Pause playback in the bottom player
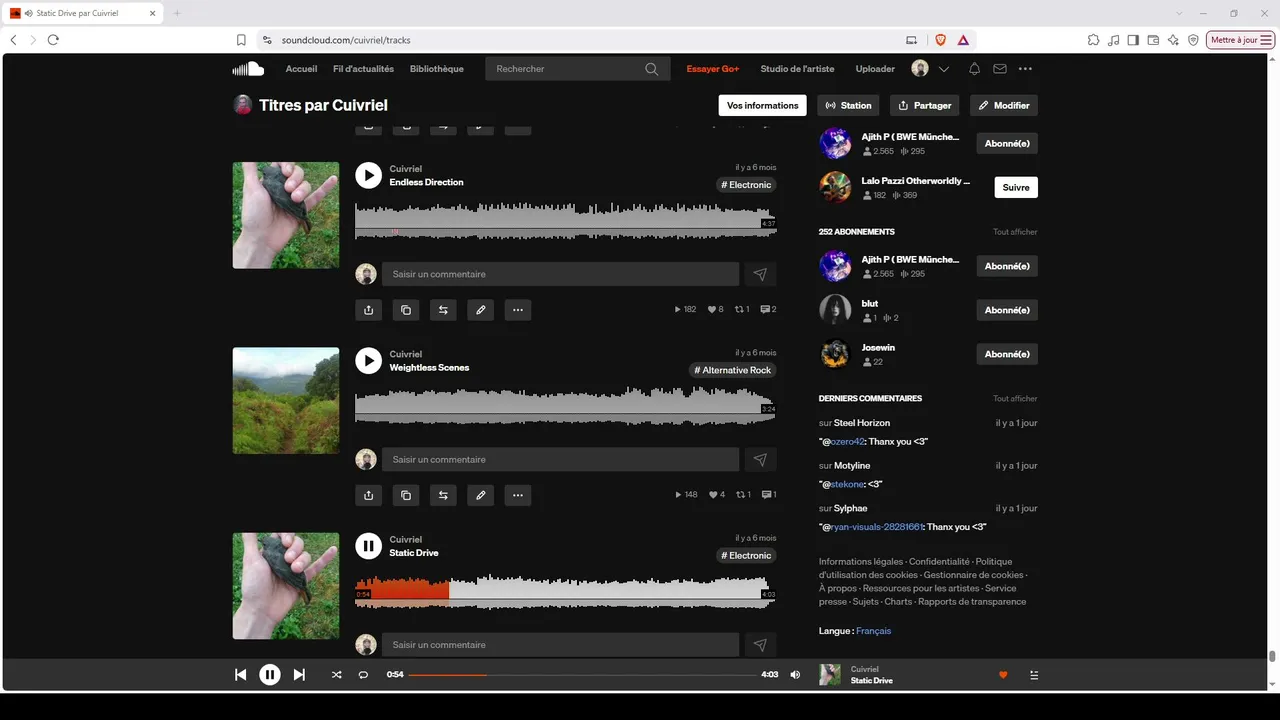 (x=270, y=675)
